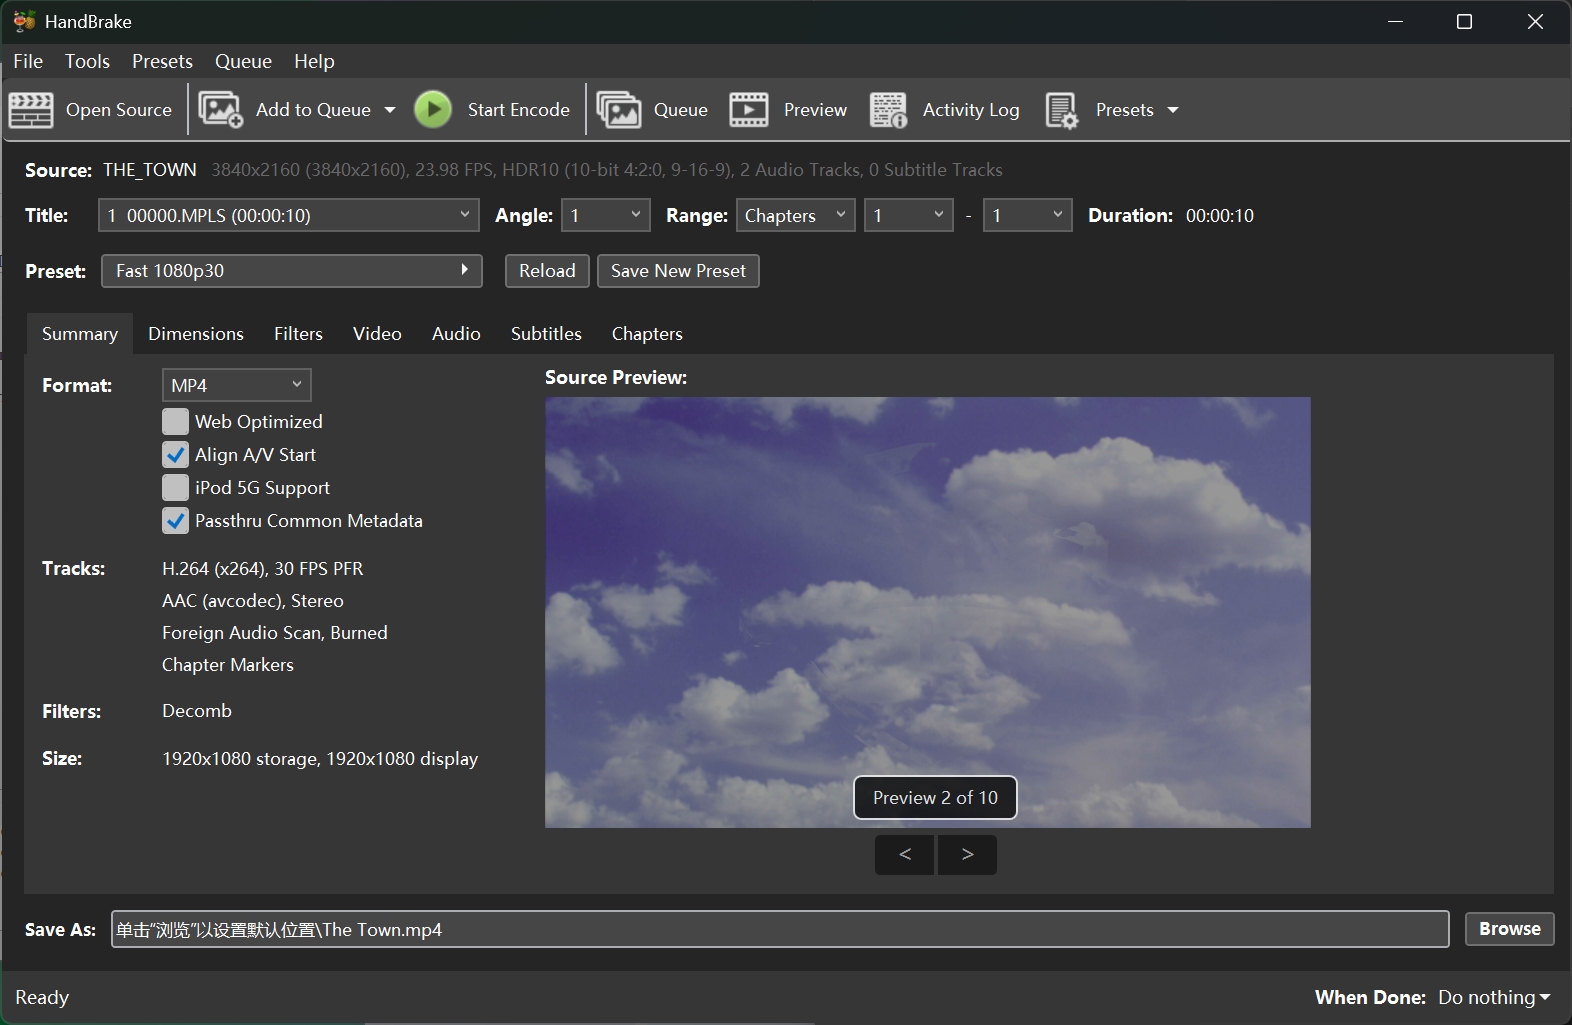Image resolution: width=1572 pixels, height=1025 pixels.
Task: Uncheck the Align A/V Start checkbox
Action: (x=175, y=455)
